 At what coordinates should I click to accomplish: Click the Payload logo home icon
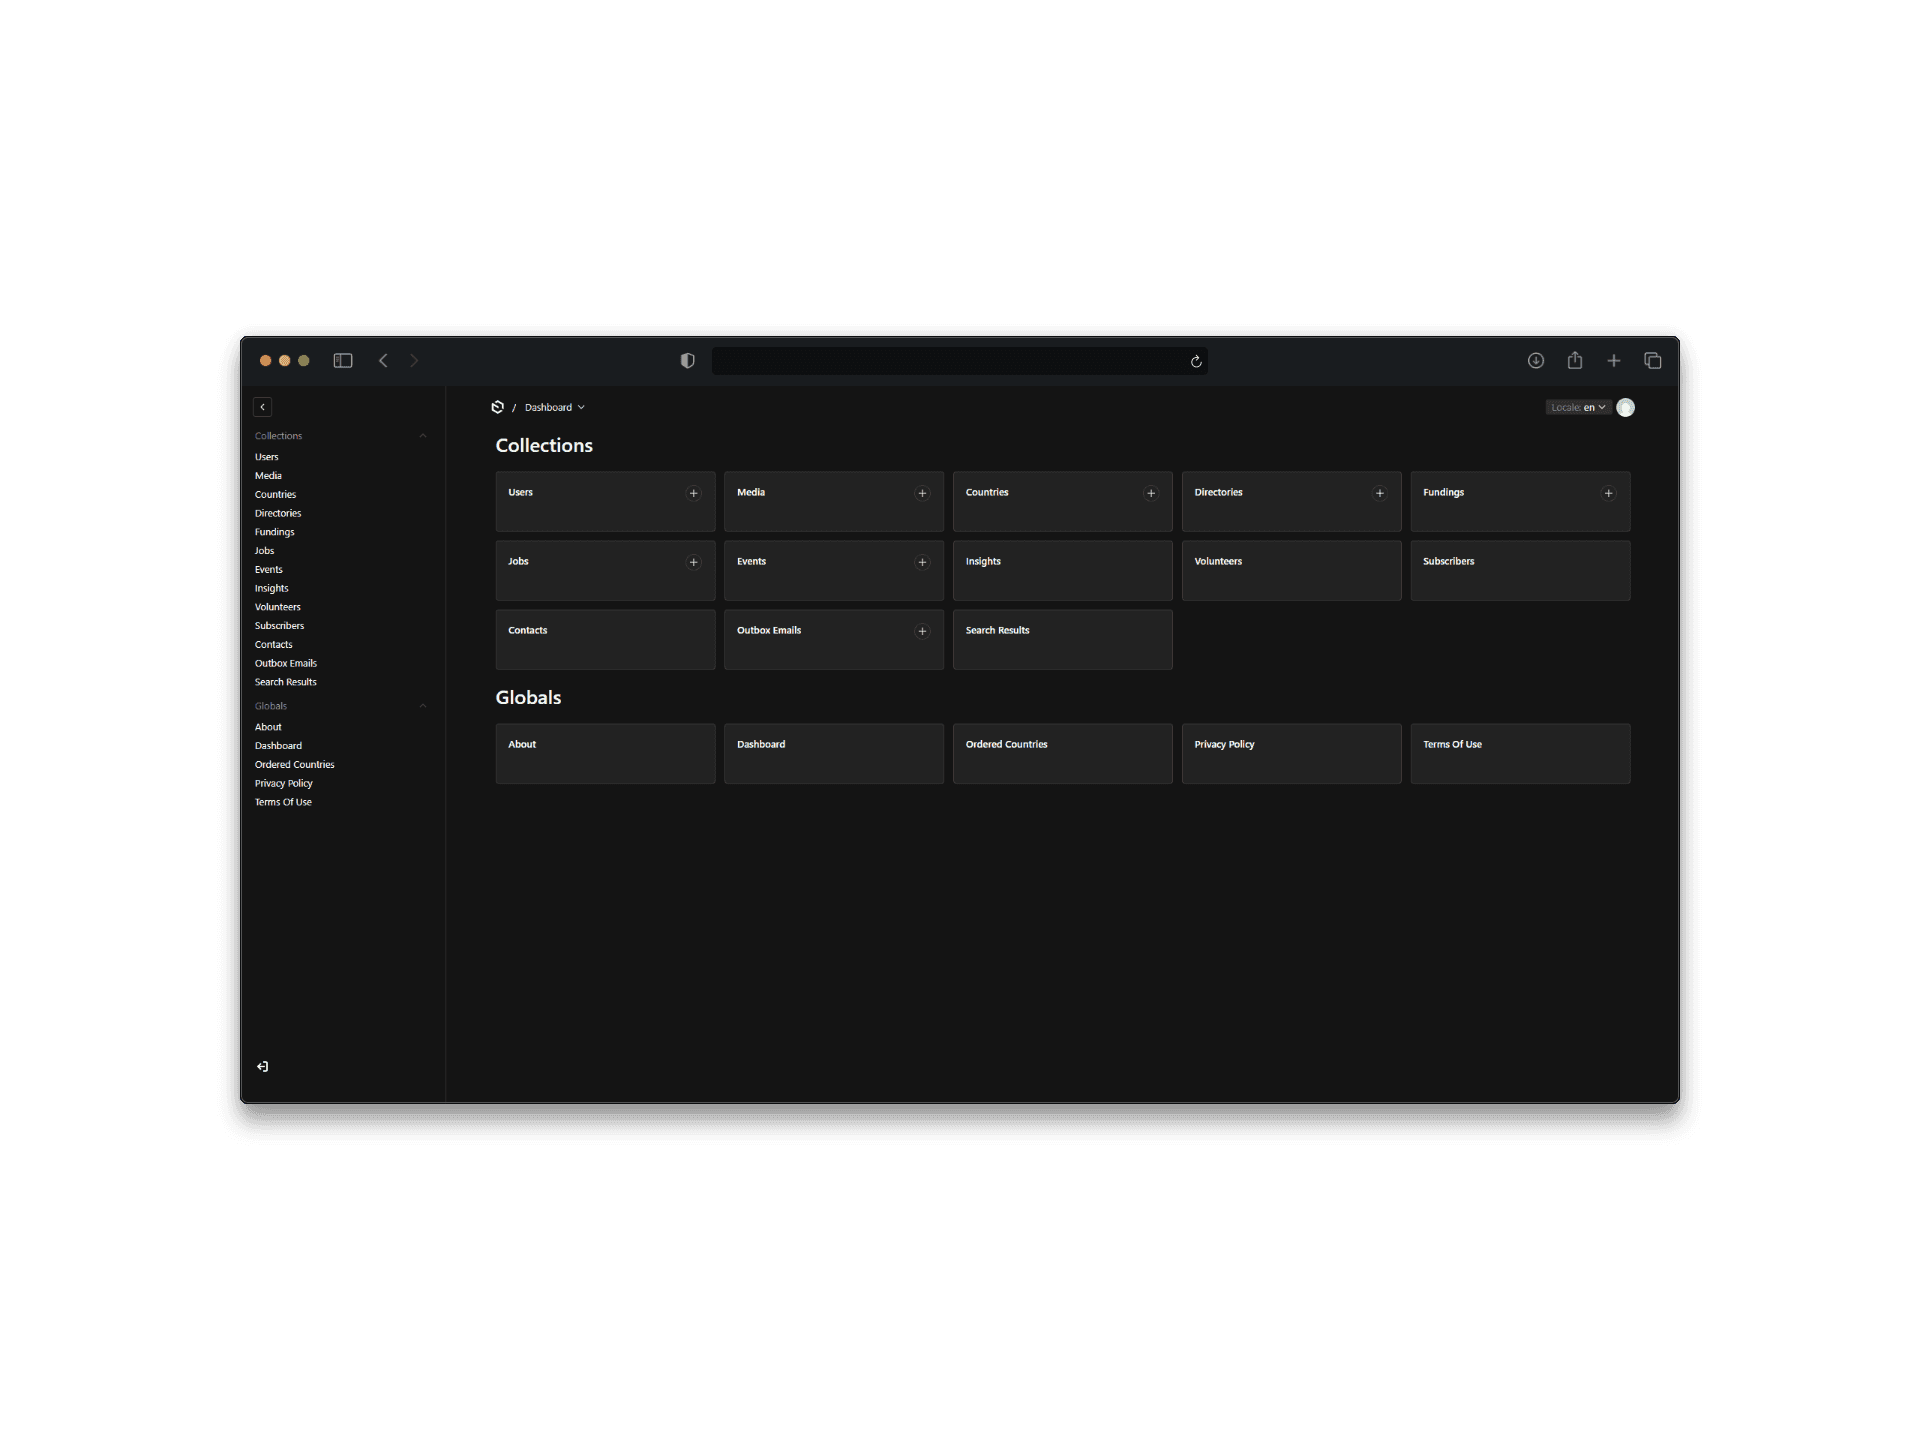click(497, 407)
